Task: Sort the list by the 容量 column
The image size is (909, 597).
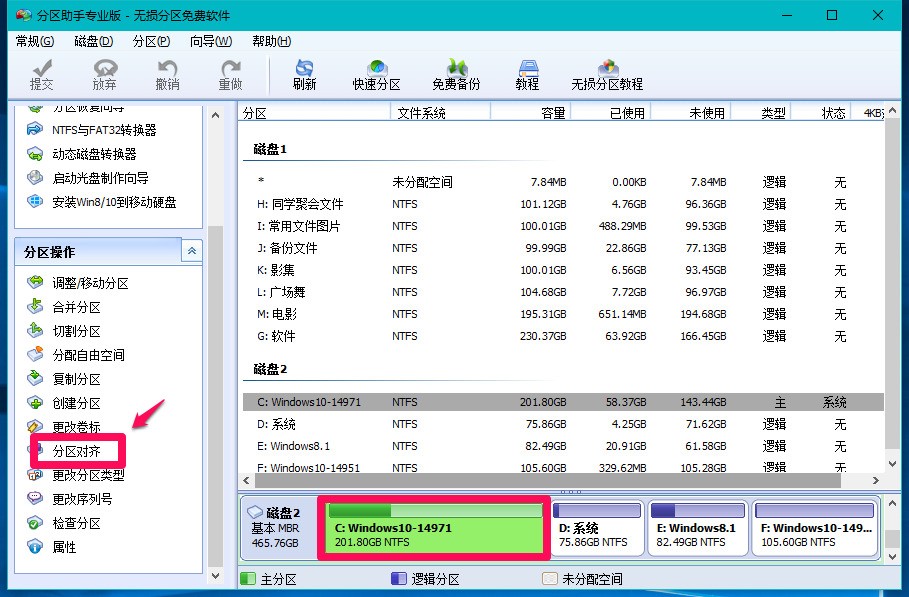Action: [x=531, y=113]
